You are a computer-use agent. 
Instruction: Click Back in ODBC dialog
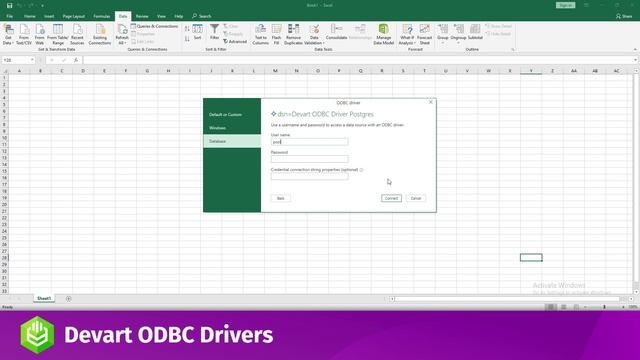[281, 198]
